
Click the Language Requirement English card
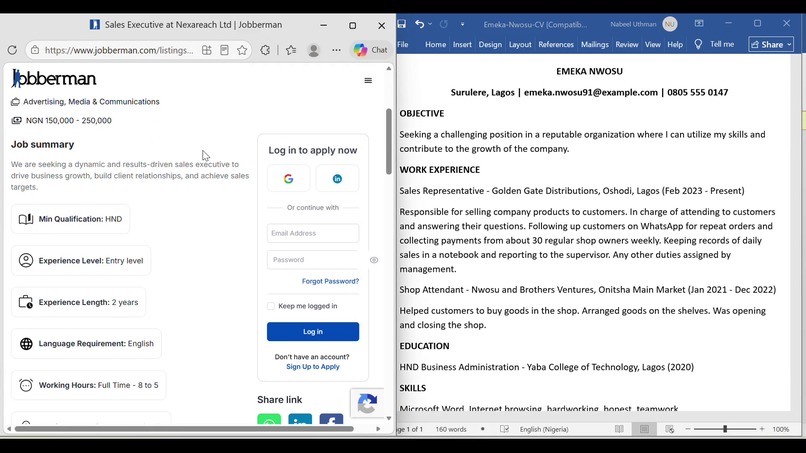click(x=86, y=343)
